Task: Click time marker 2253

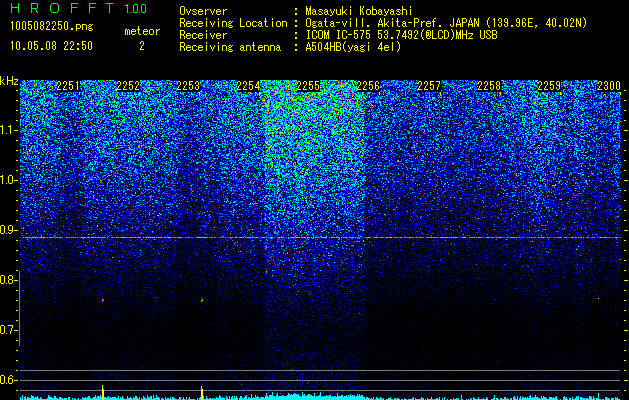Action: click(188, 86)
